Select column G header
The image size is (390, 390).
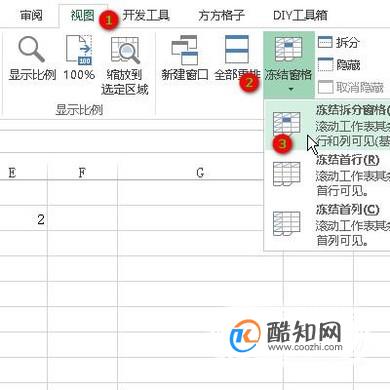pyautogui.click(x=200, y=173)
